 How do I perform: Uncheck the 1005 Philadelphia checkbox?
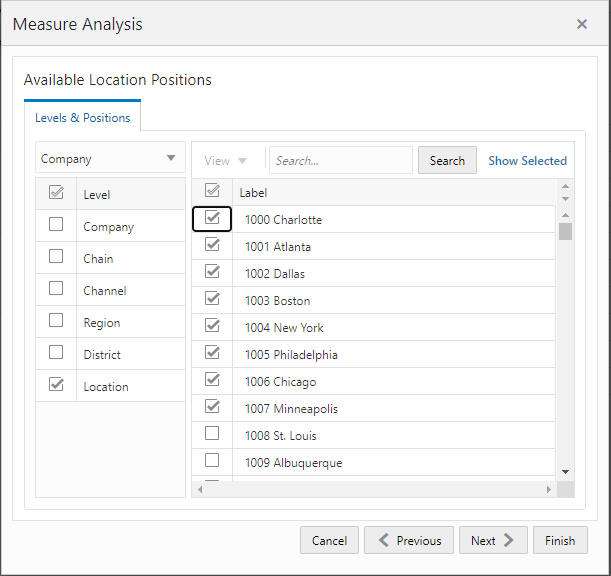(x=212, y=352)
